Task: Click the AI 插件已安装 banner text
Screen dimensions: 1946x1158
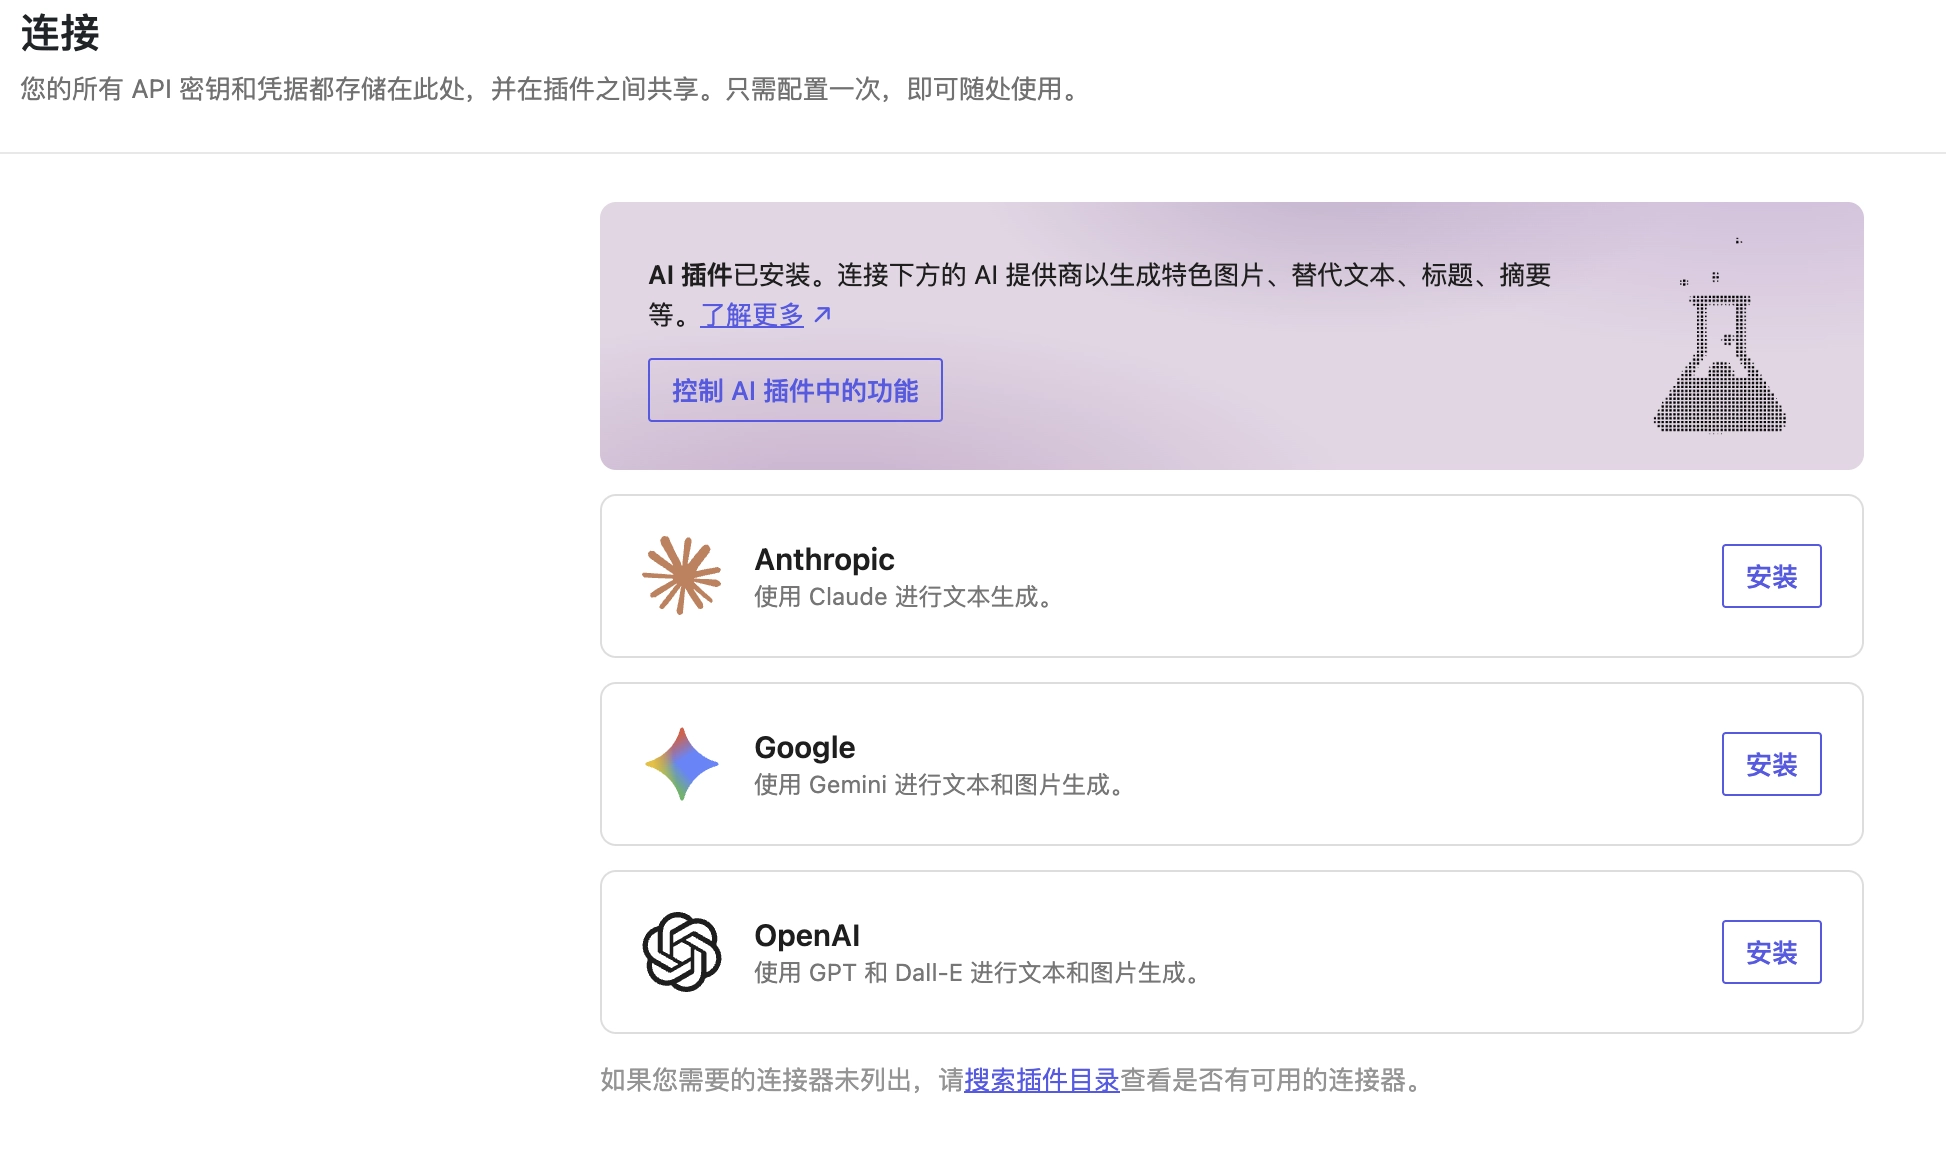Action: [x=1099, y=294]
